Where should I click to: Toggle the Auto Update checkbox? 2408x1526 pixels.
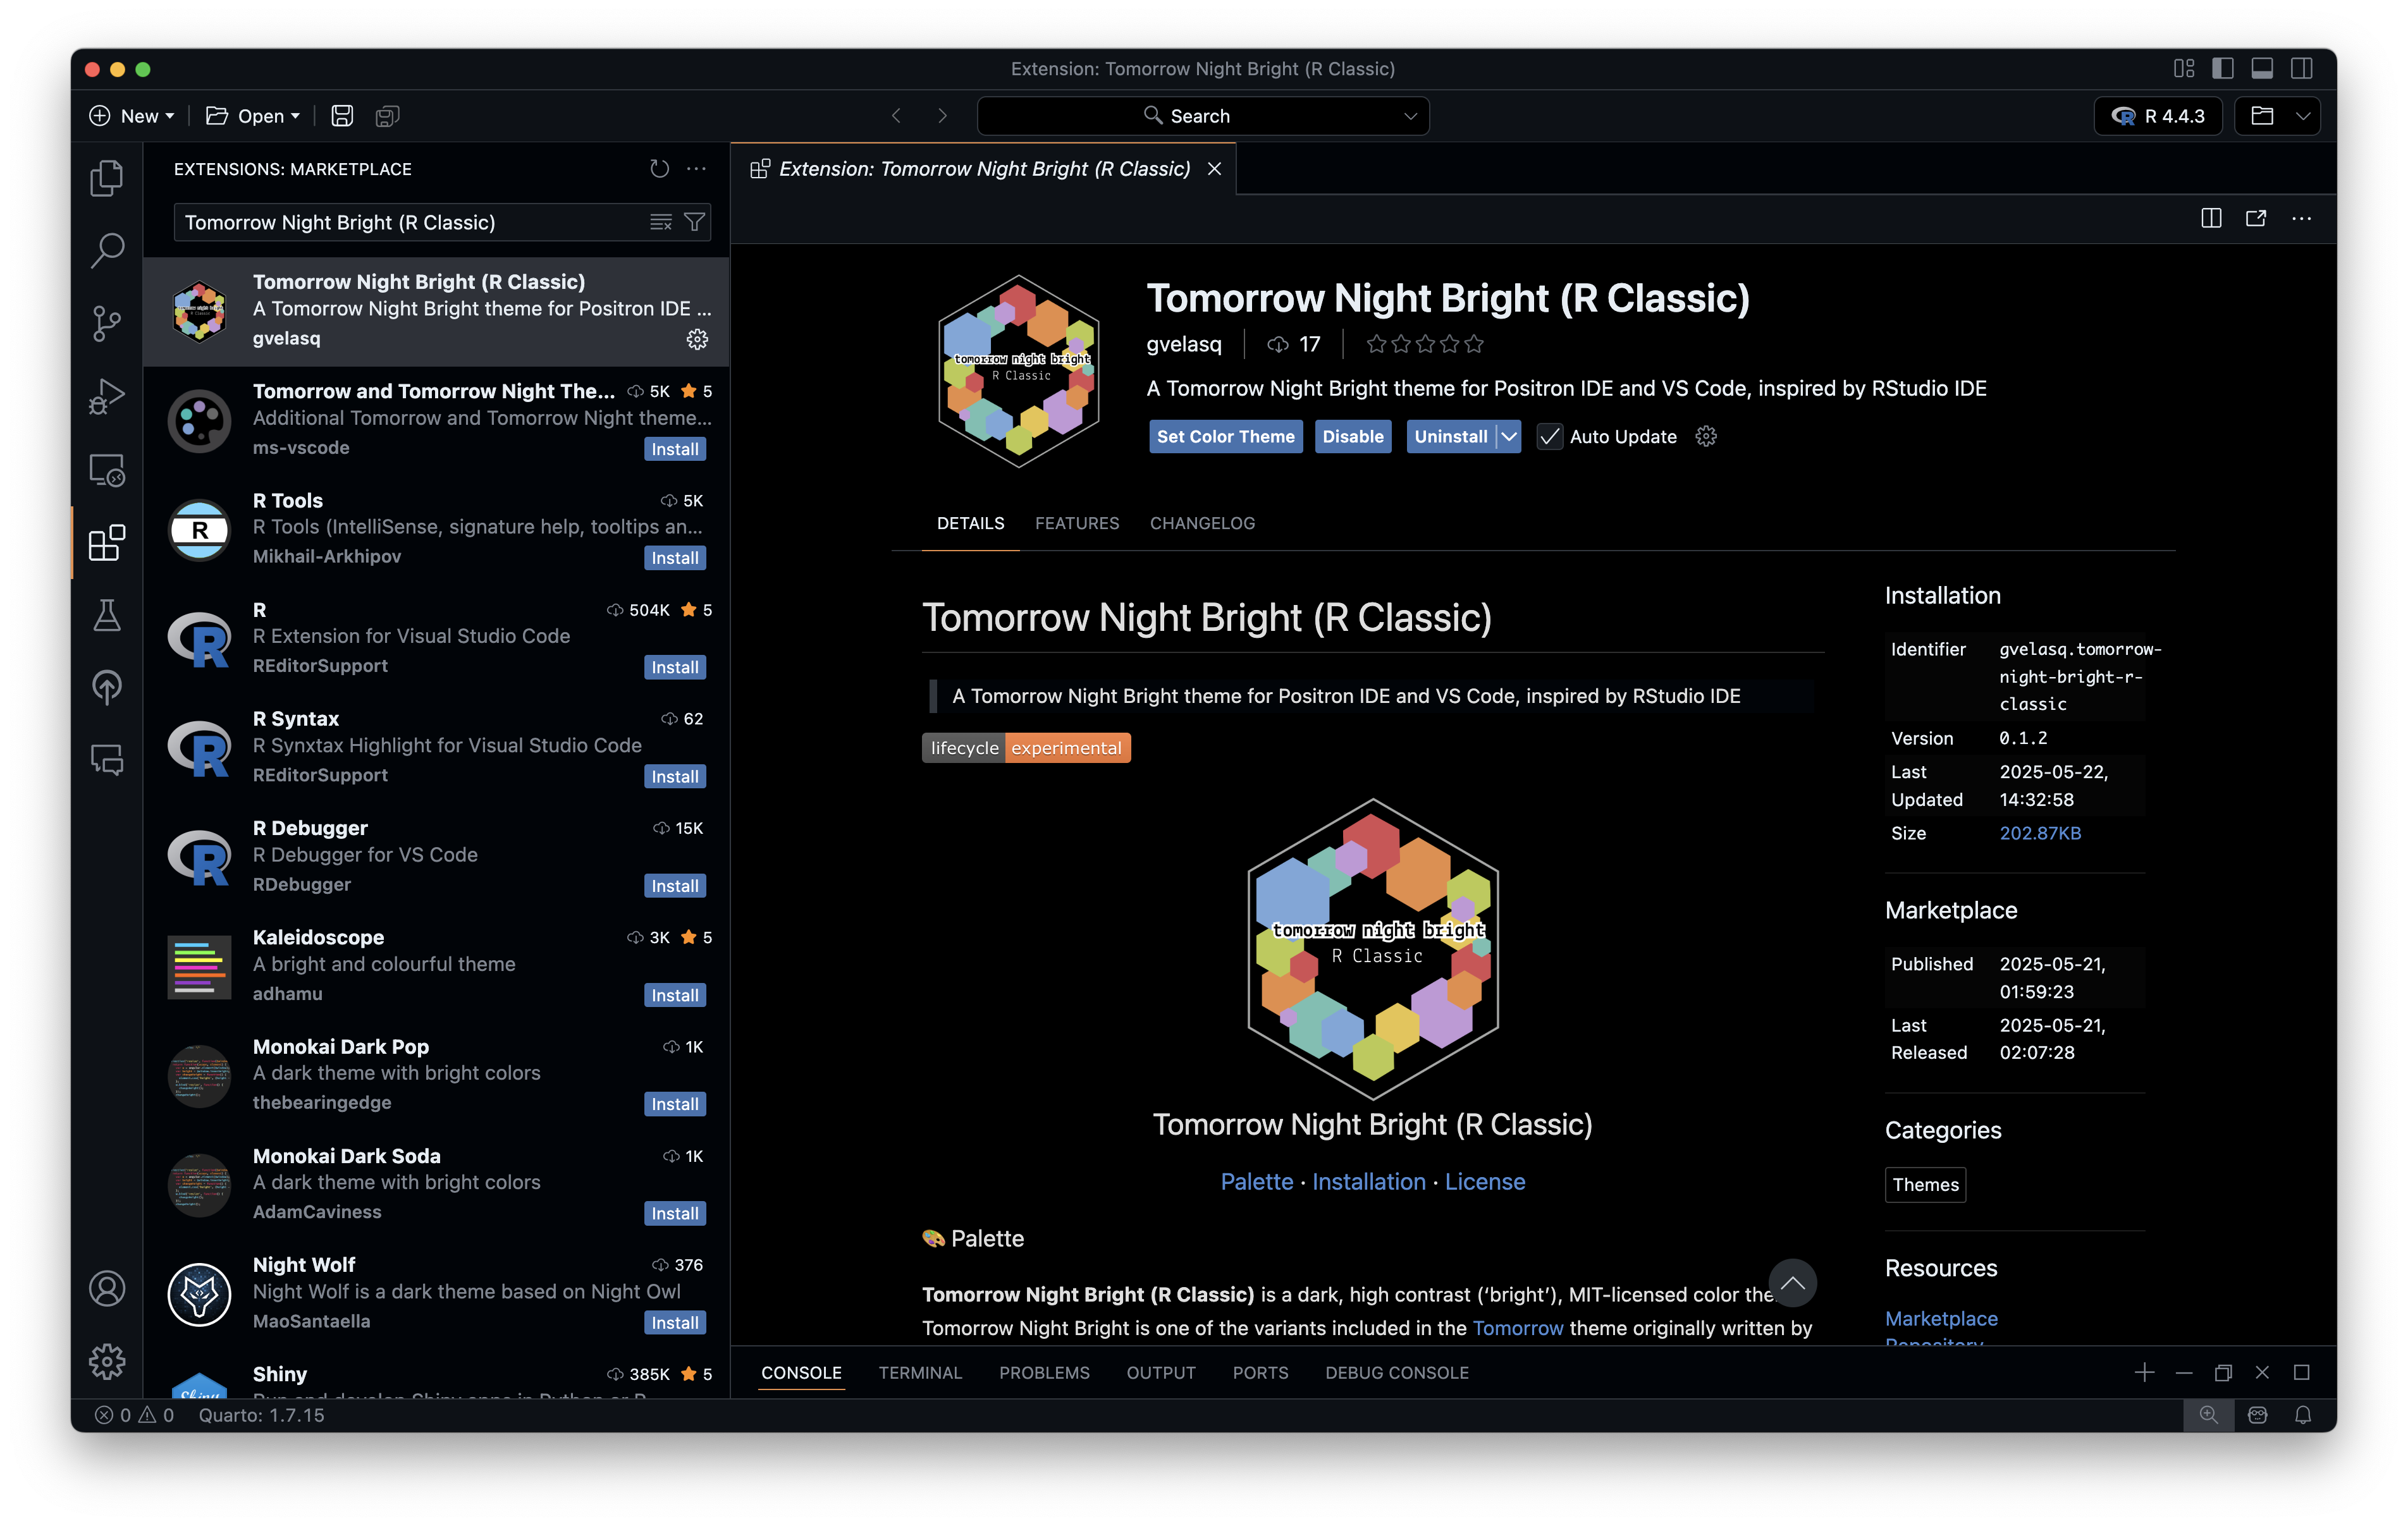pos(1549,437)
